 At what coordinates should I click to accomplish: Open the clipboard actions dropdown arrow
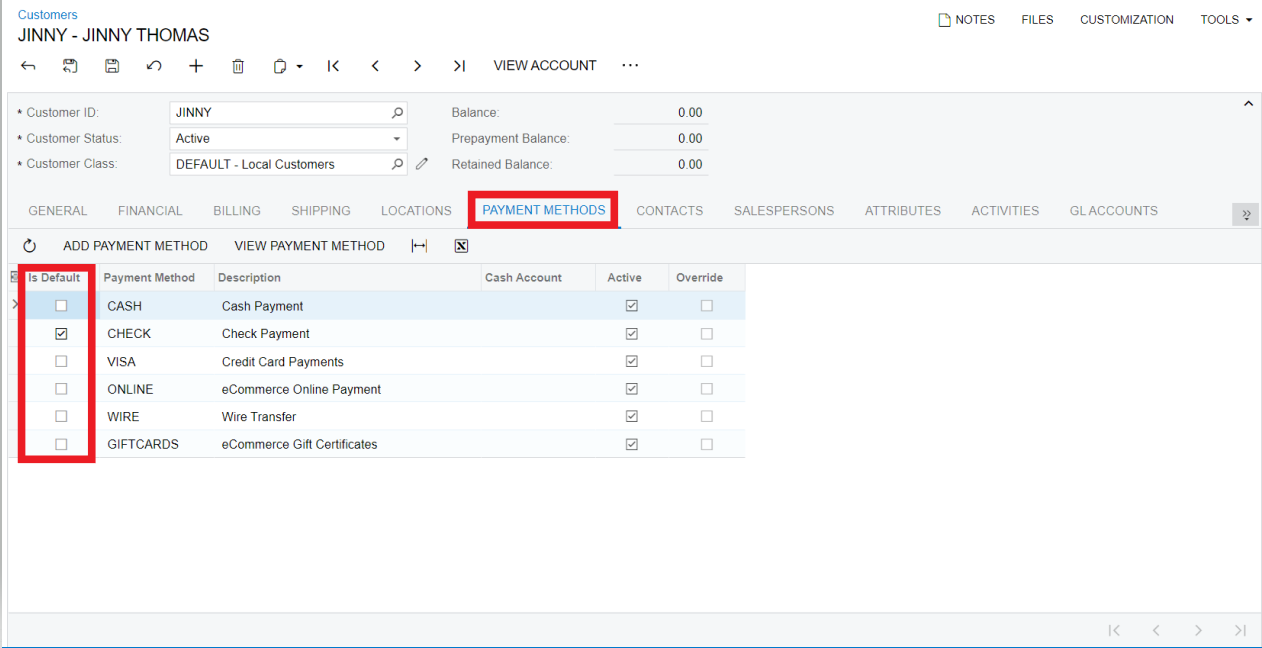(x=299, y=65)
